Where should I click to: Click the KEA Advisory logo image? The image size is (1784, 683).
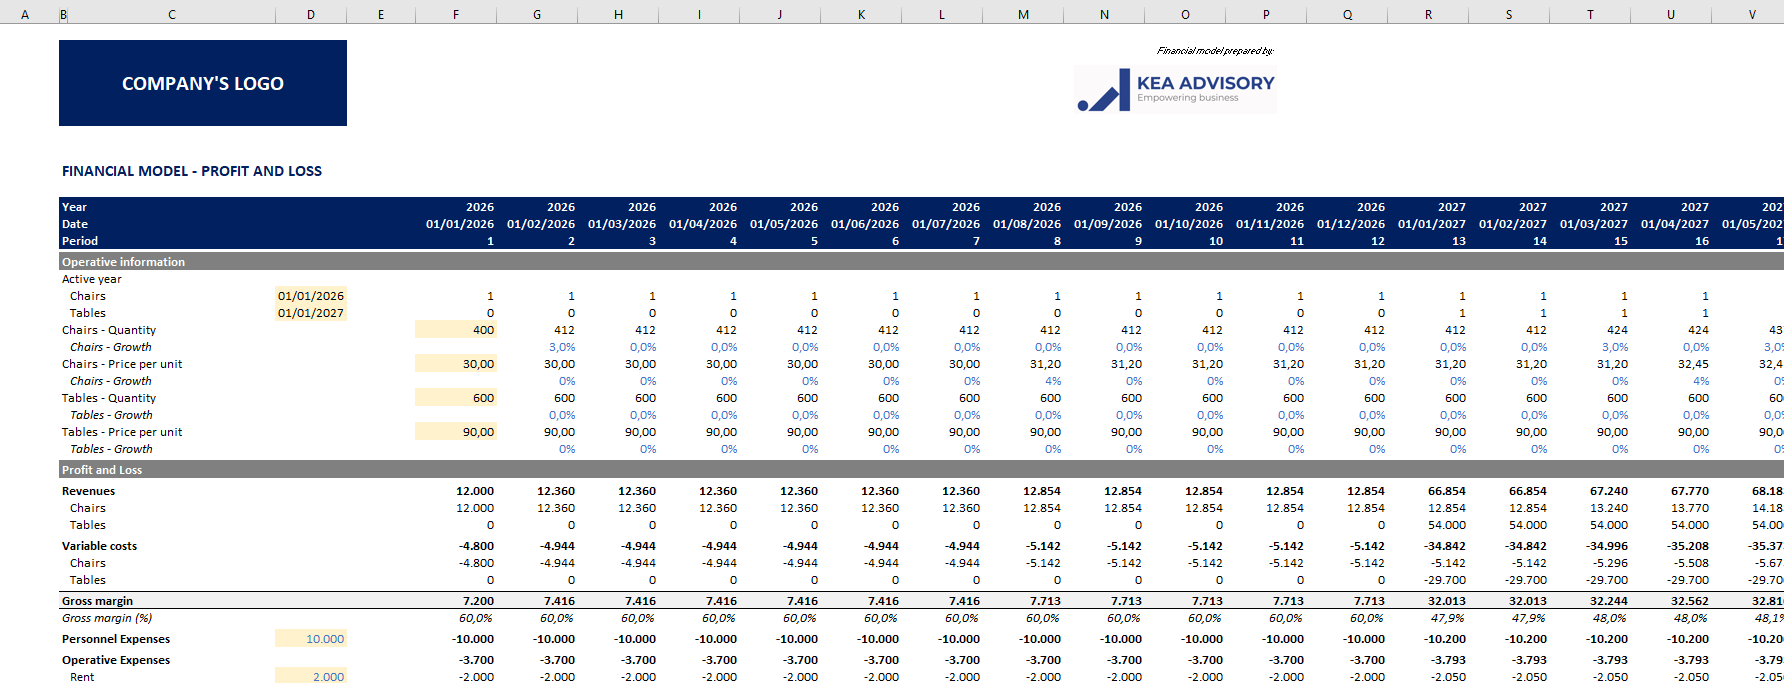pos(1175,89)
